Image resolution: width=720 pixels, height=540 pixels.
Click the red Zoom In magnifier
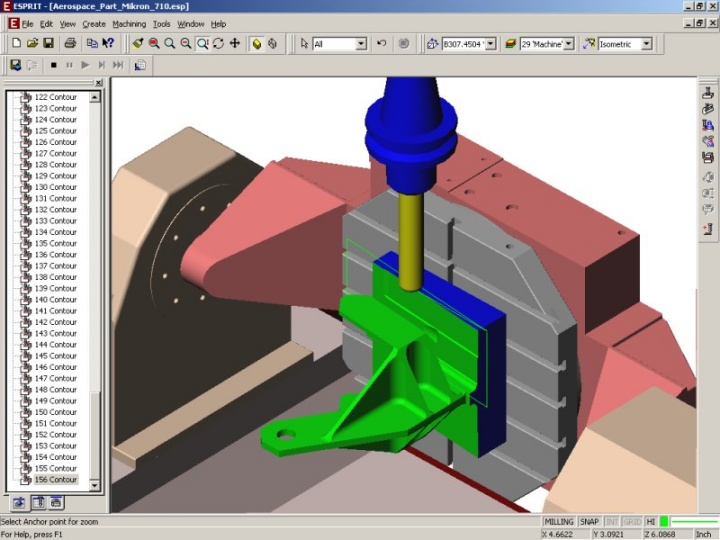click(x=154, y=44)
